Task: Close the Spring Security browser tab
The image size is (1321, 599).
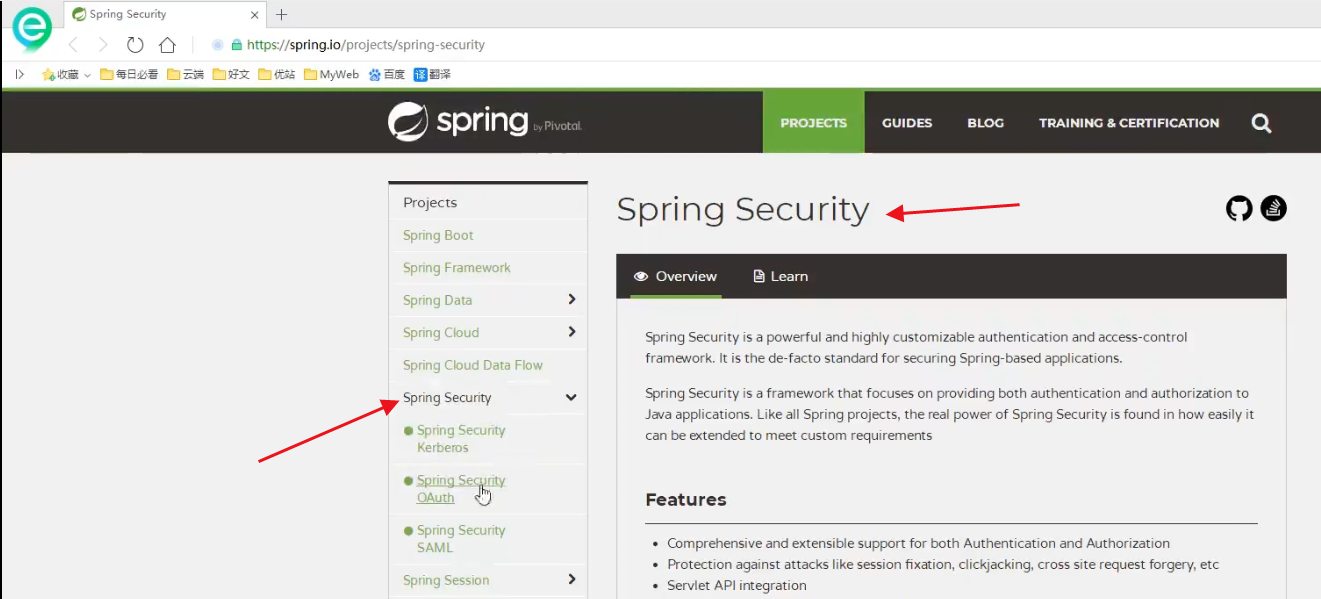Action: (255, 15)
